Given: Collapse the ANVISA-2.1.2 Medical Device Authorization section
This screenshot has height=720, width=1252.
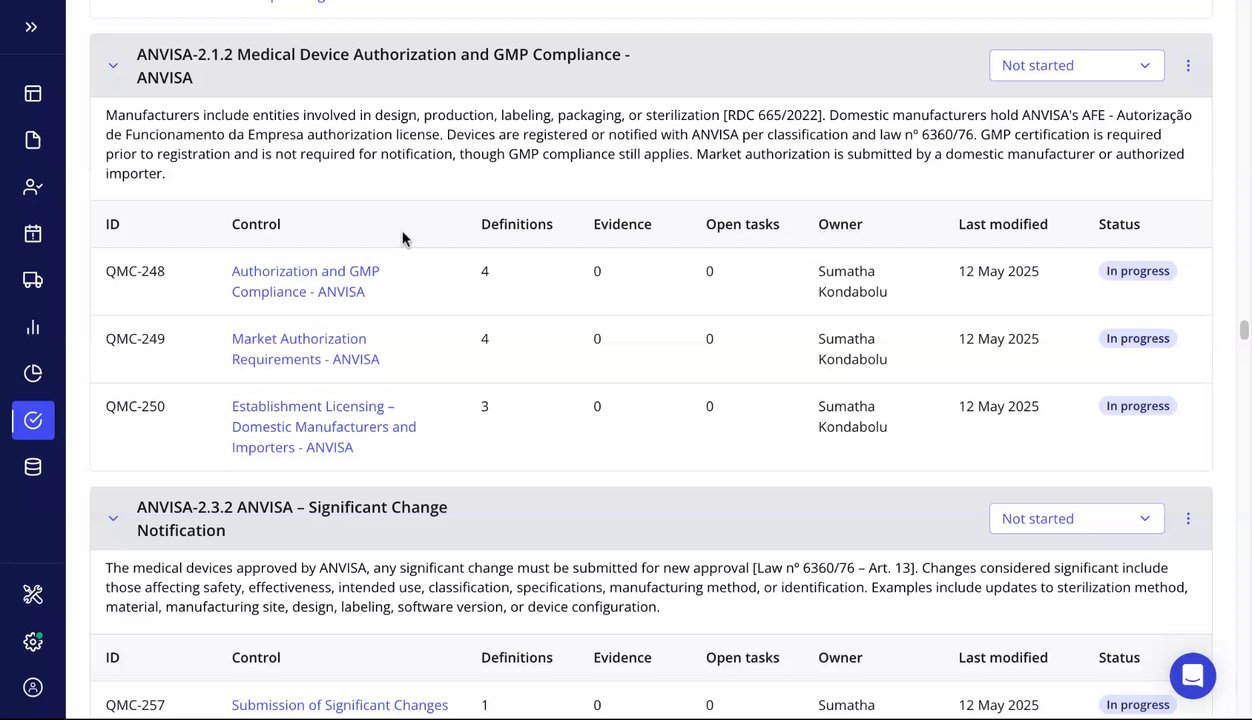Looking at the screenshot, I should (113, 66).
